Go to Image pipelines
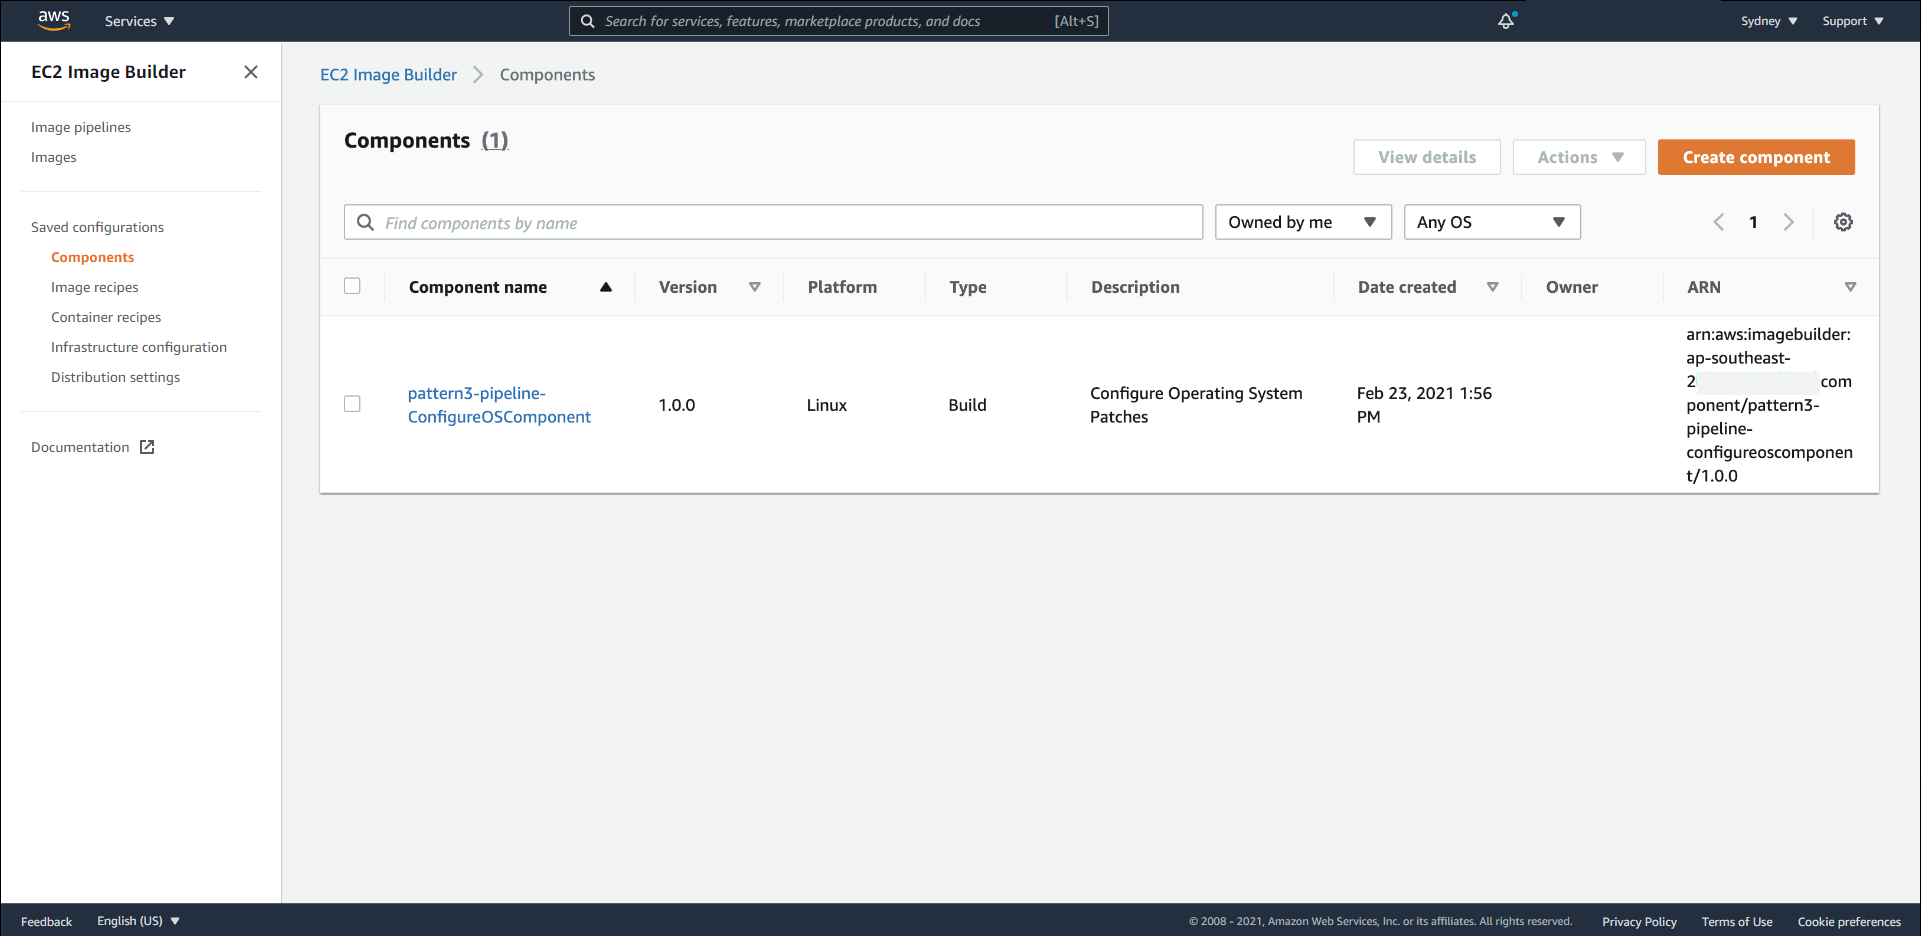 pos(81,127)
